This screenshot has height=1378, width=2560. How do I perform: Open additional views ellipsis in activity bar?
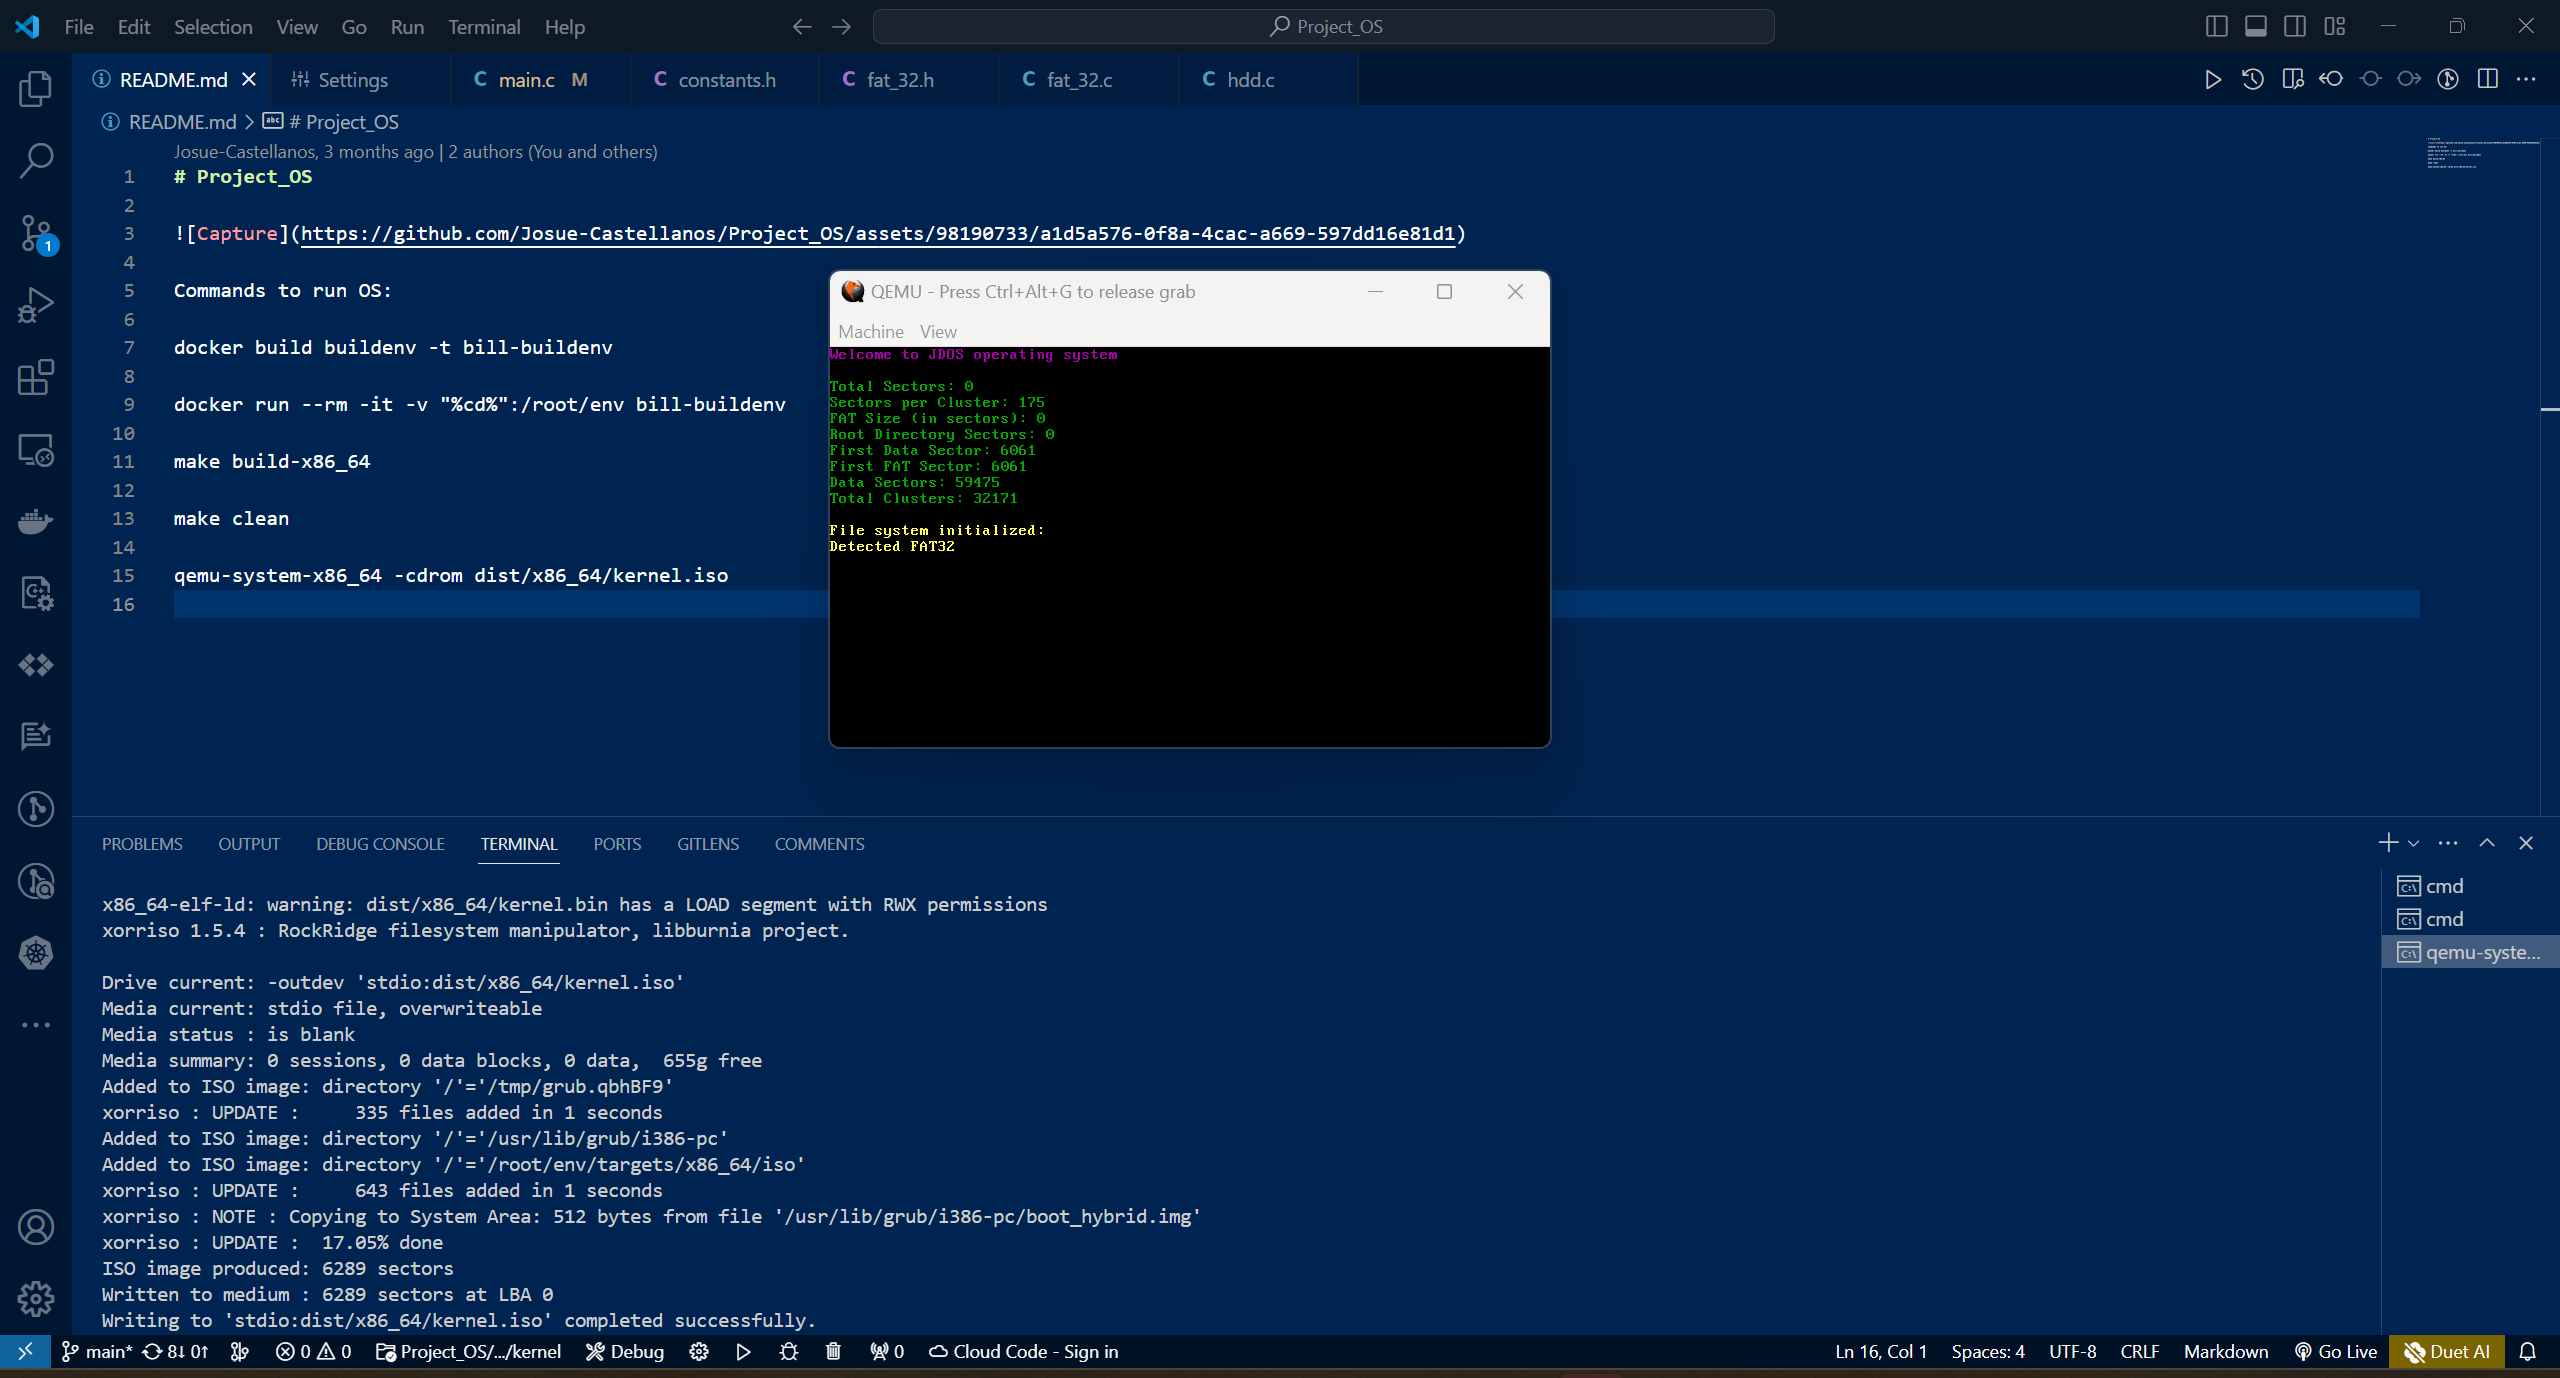36,1025
